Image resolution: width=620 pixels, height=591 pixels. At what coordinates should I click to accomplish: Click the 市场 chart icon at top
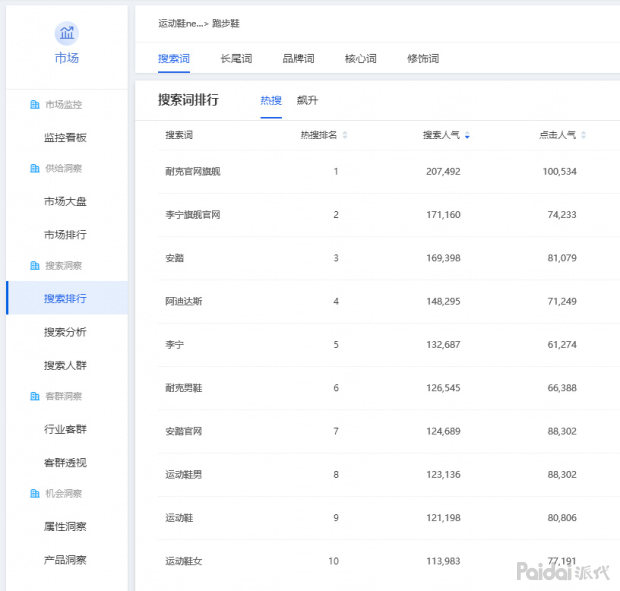pos(66,33)
